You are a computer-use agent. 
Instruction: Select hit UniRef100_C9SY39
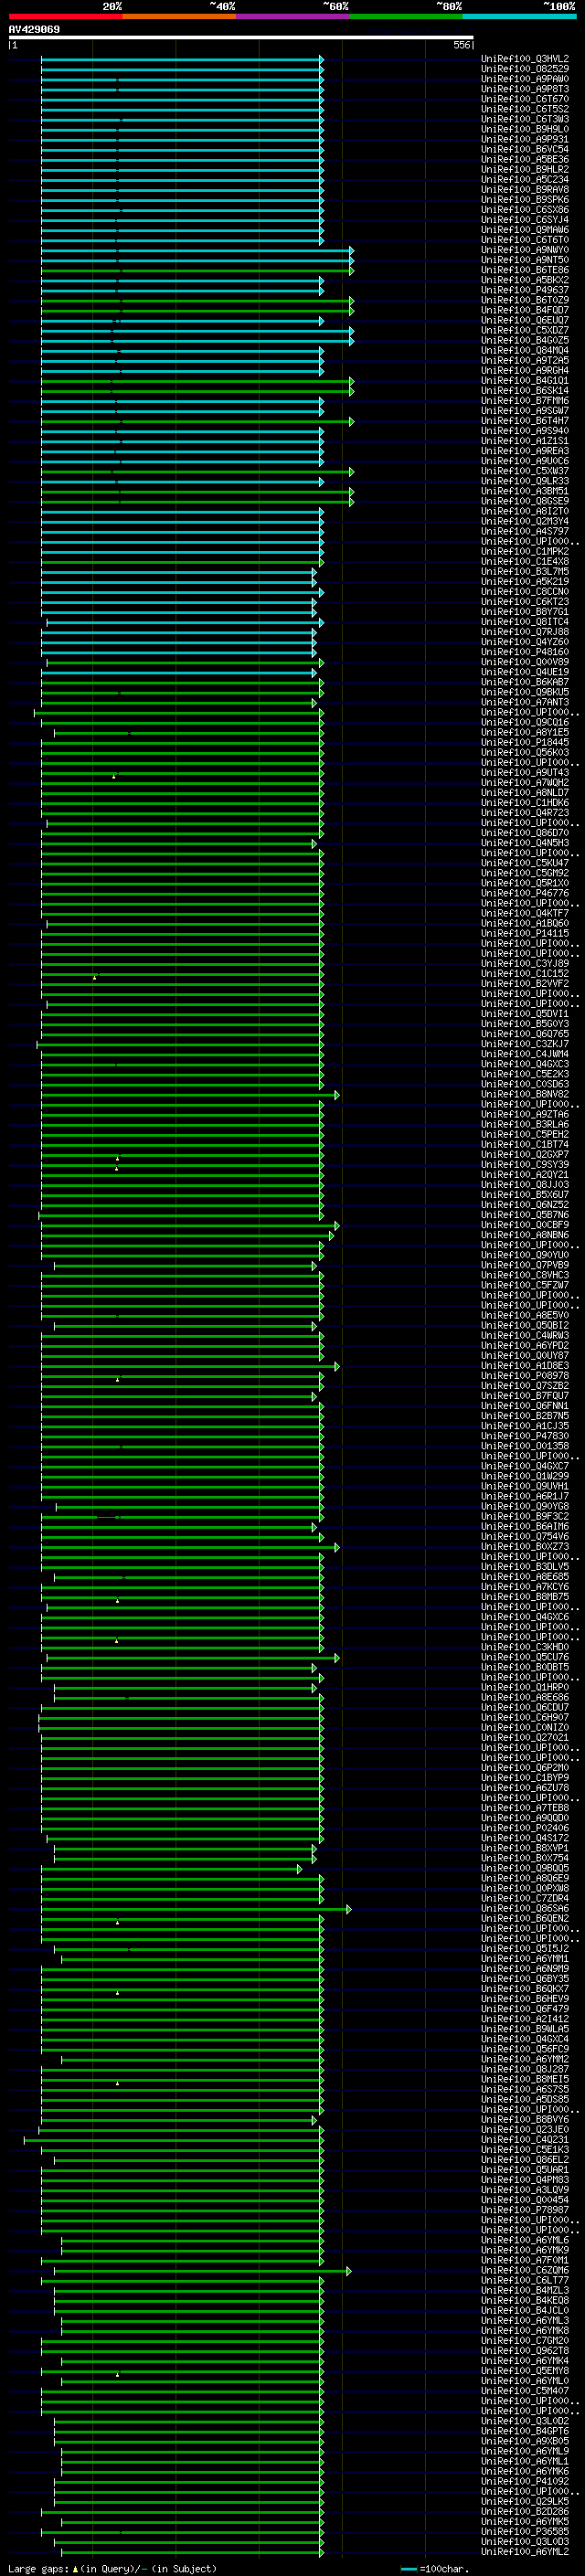coord(525,1164)
